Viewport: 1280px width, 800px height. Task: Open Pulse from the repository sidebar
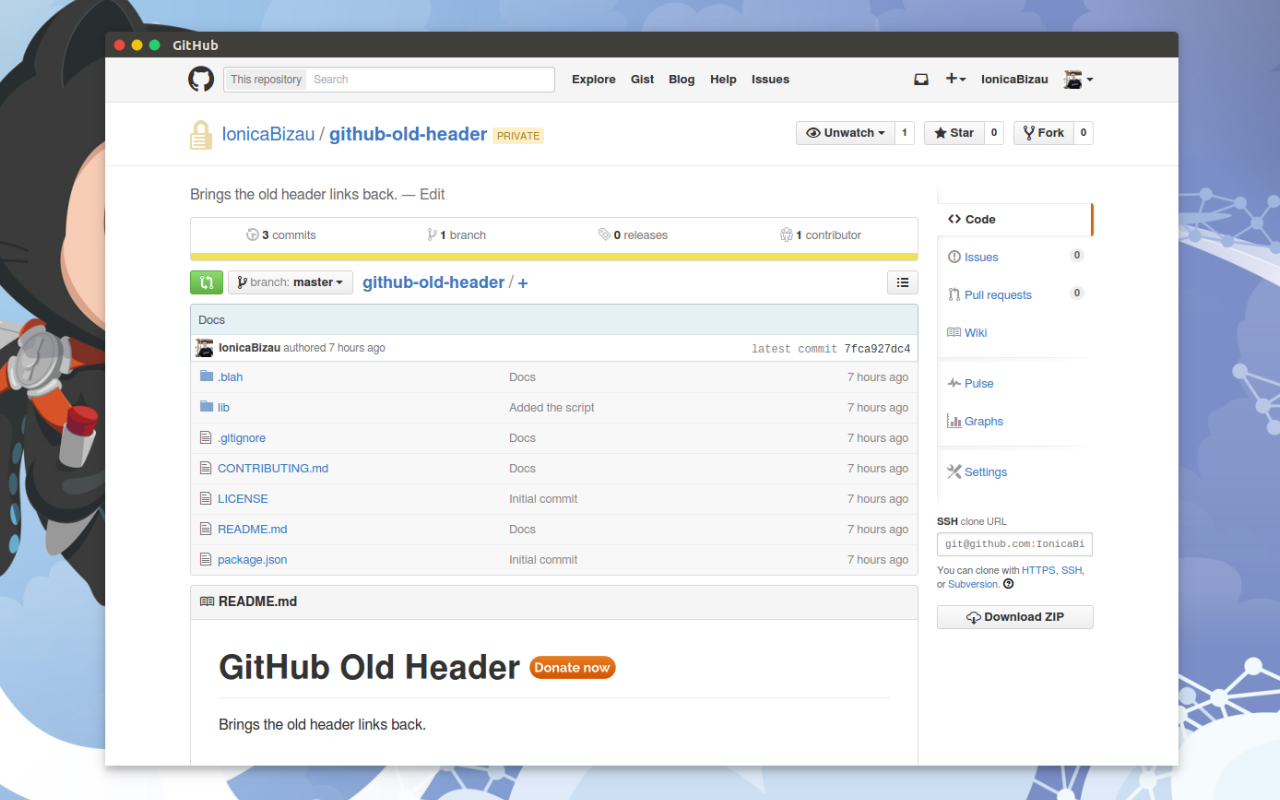(977, 383)
